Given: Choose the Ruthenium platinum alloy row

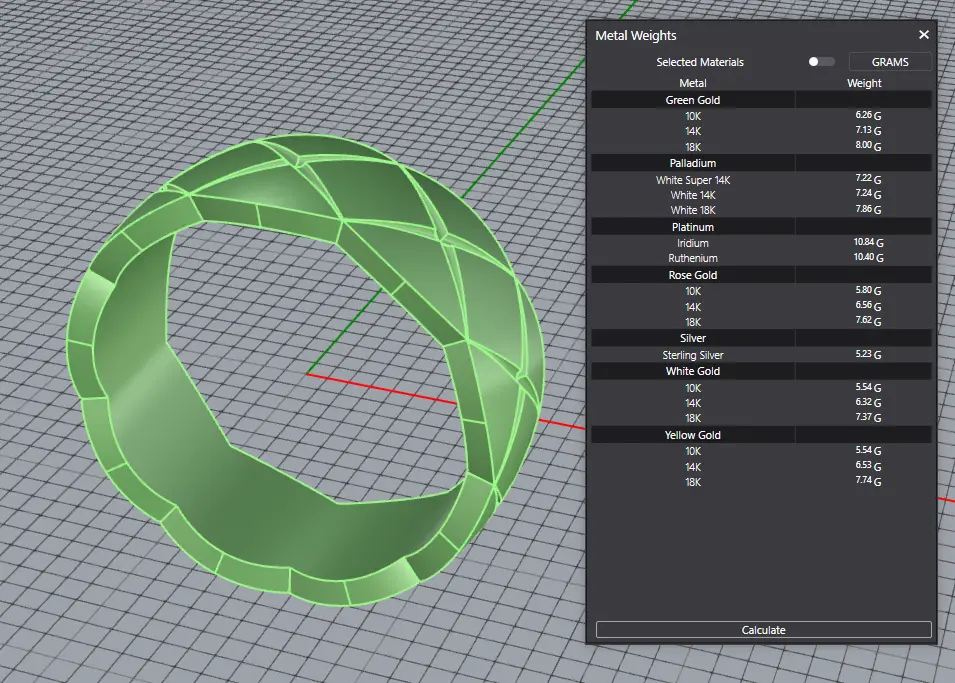Looking at the screenshot, I should point(693,258).
